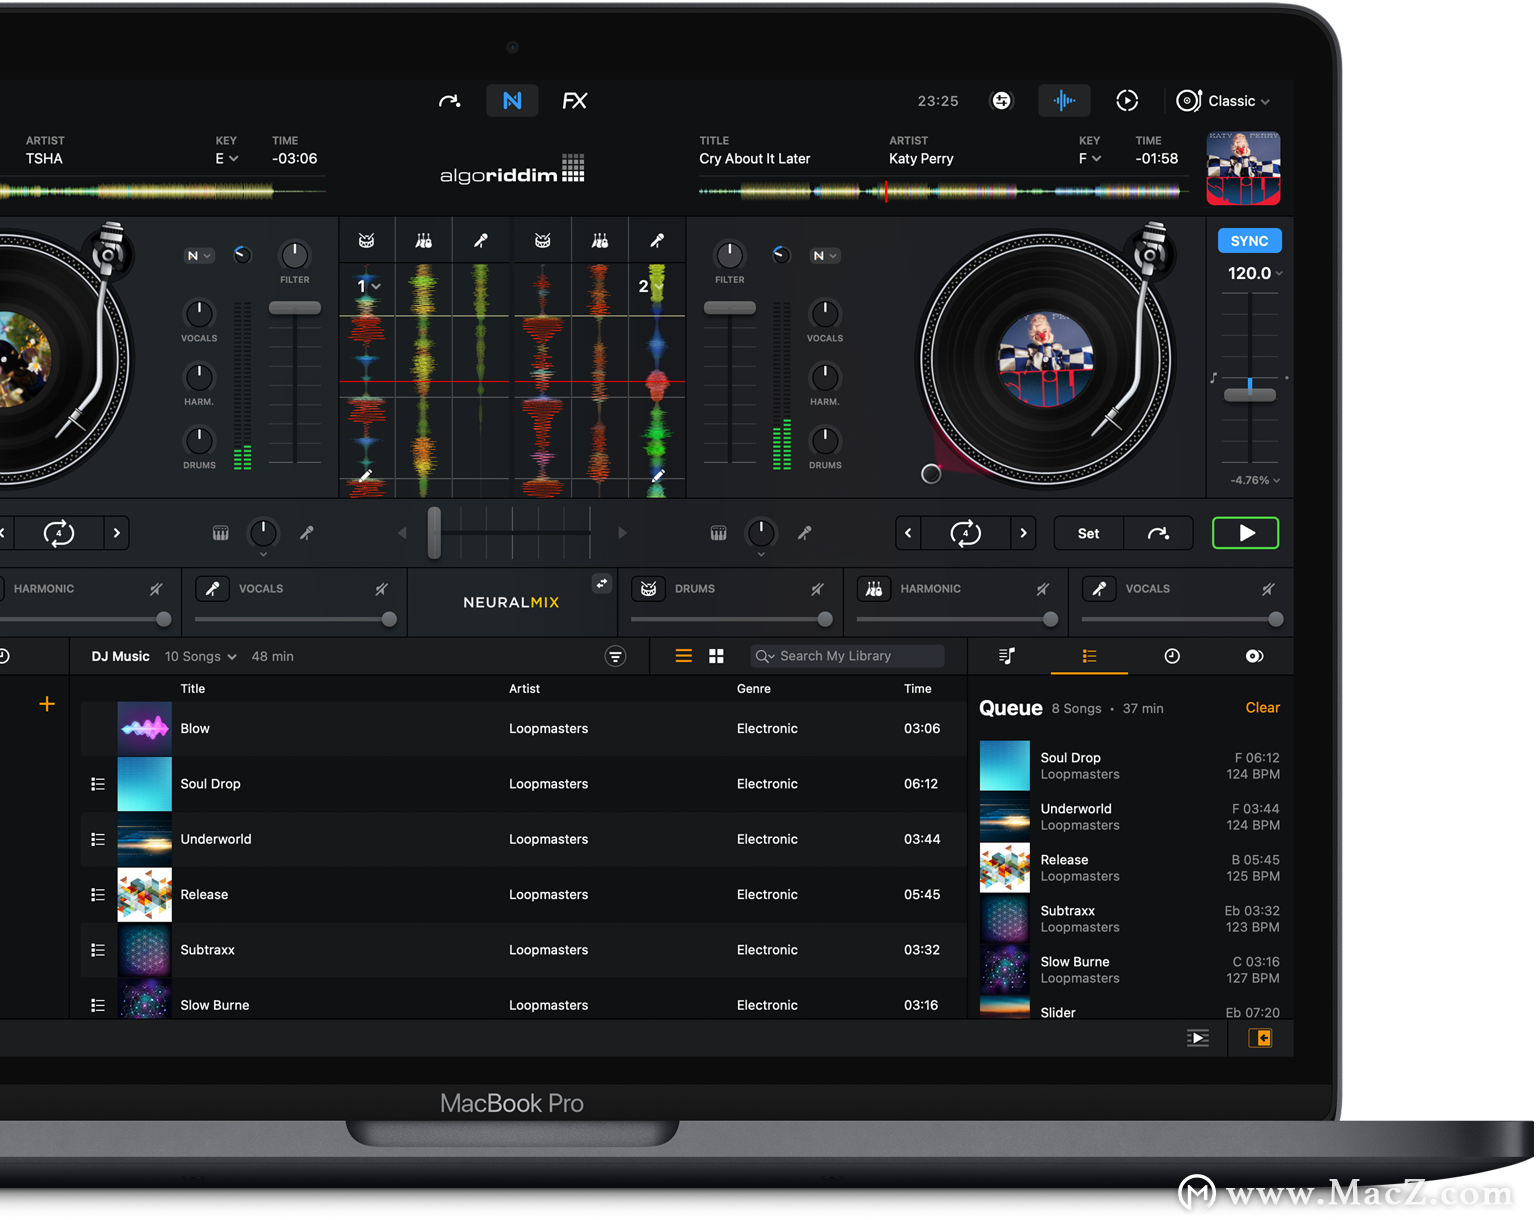Toggle the loop button on deck 1
The width and height of the screenshot is (1536, 1220).
59,533
